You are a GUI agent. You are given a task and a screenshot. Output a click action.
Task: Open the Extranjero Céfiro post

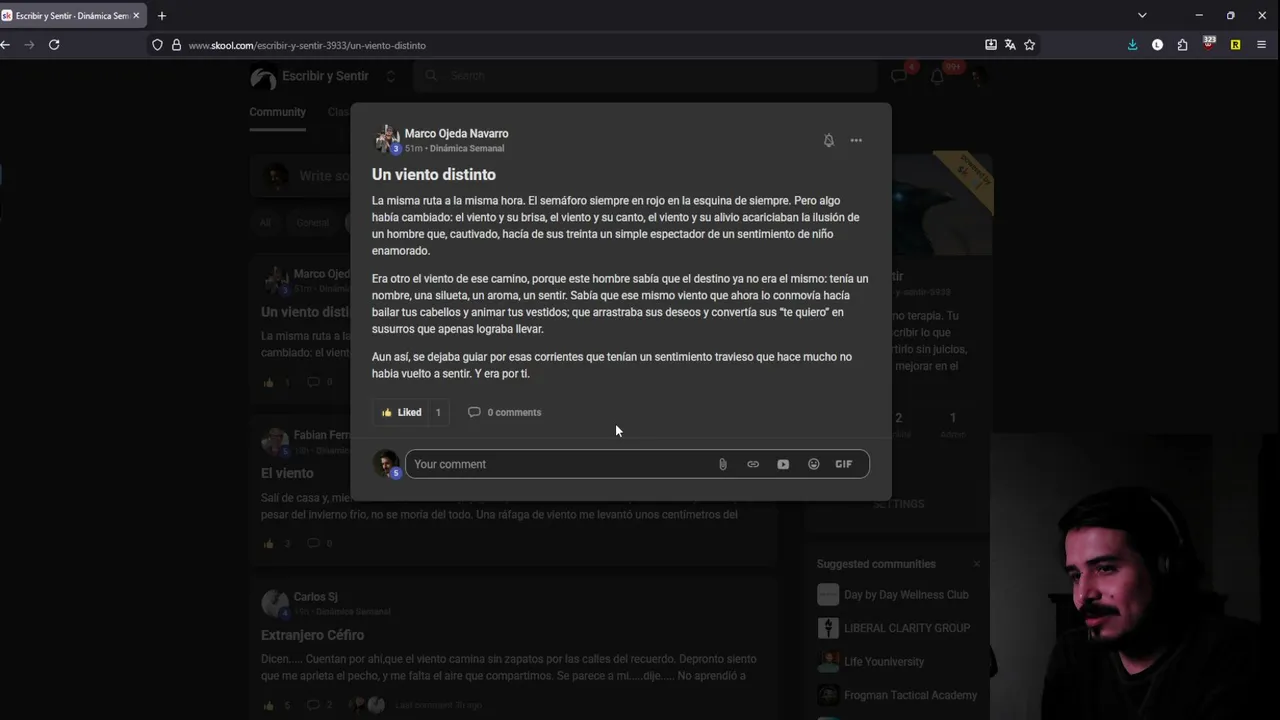(312, 635)
